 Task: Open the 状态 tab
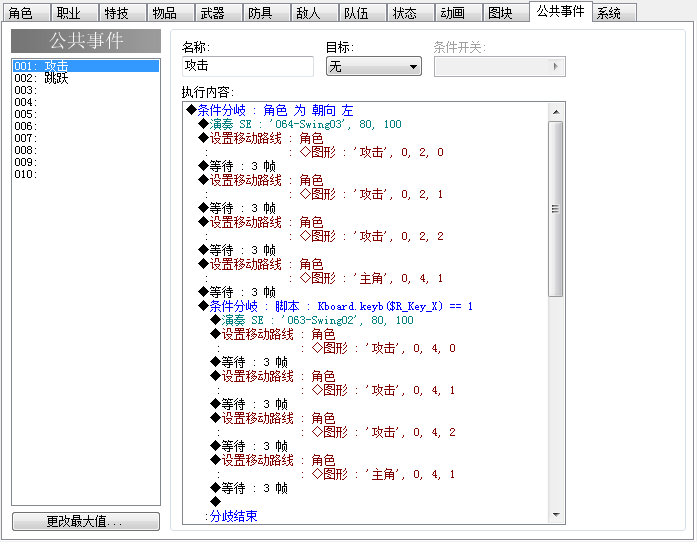pyautogui.click(x=410, y=13)
